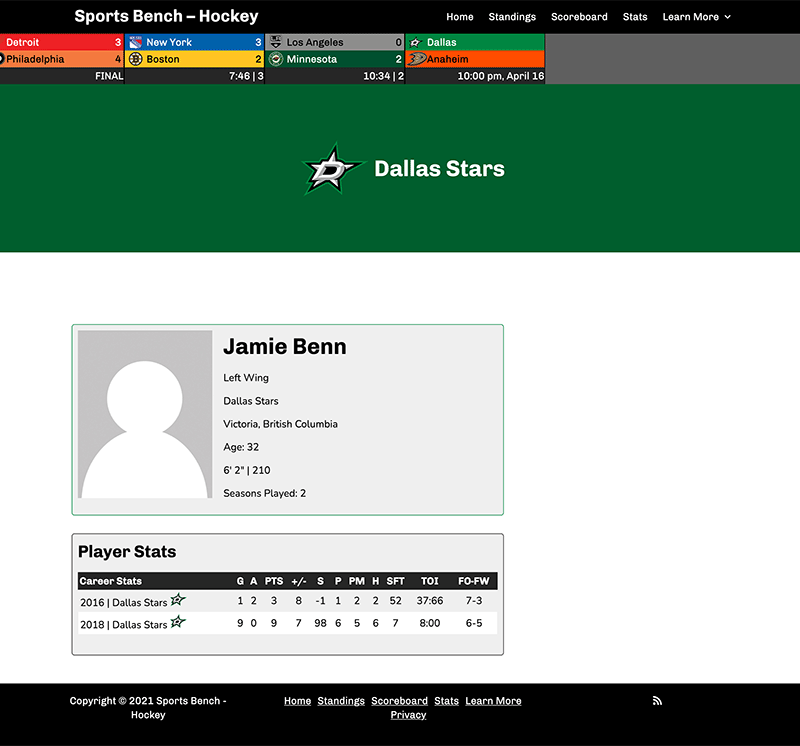Click the Dallas Stars logo in the banner
The image size is (800, 746).
pyautogui.click(x=334, y=169)
